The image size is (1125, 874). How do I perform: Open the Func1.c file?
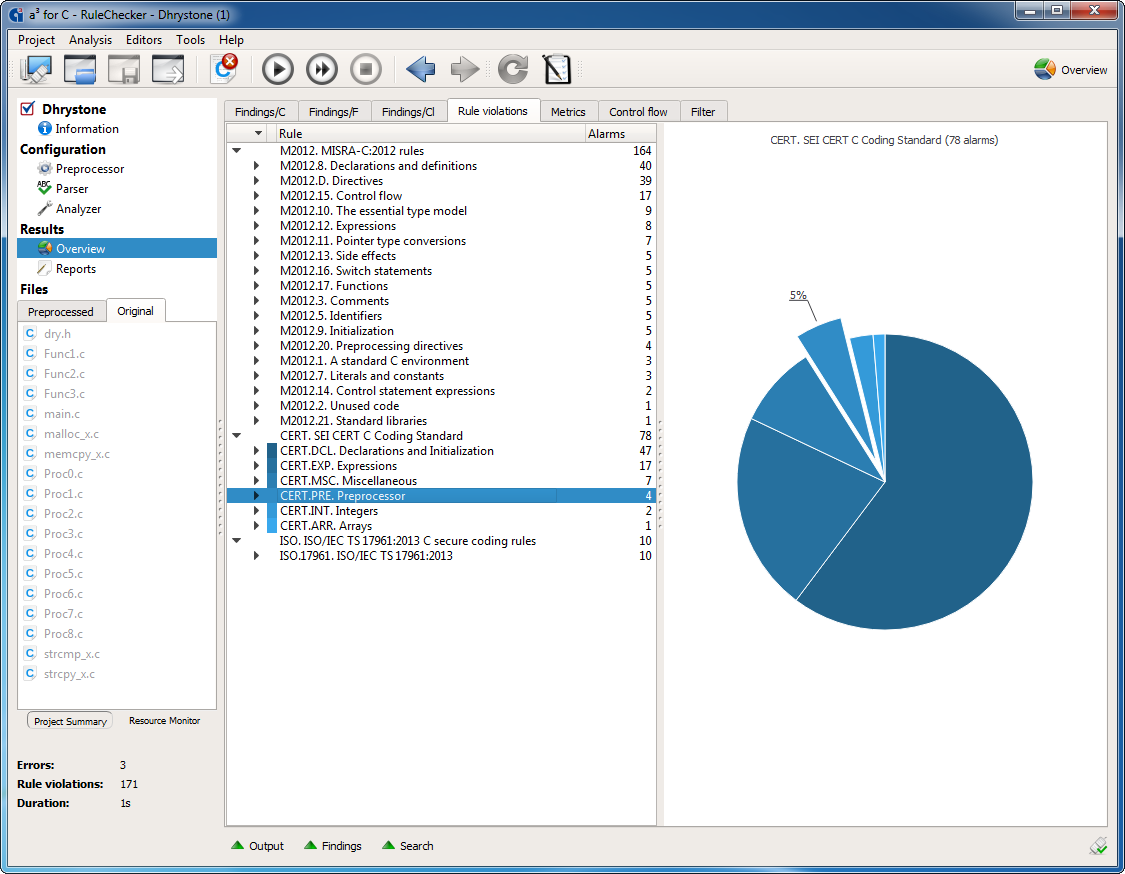tap(64, 354)
